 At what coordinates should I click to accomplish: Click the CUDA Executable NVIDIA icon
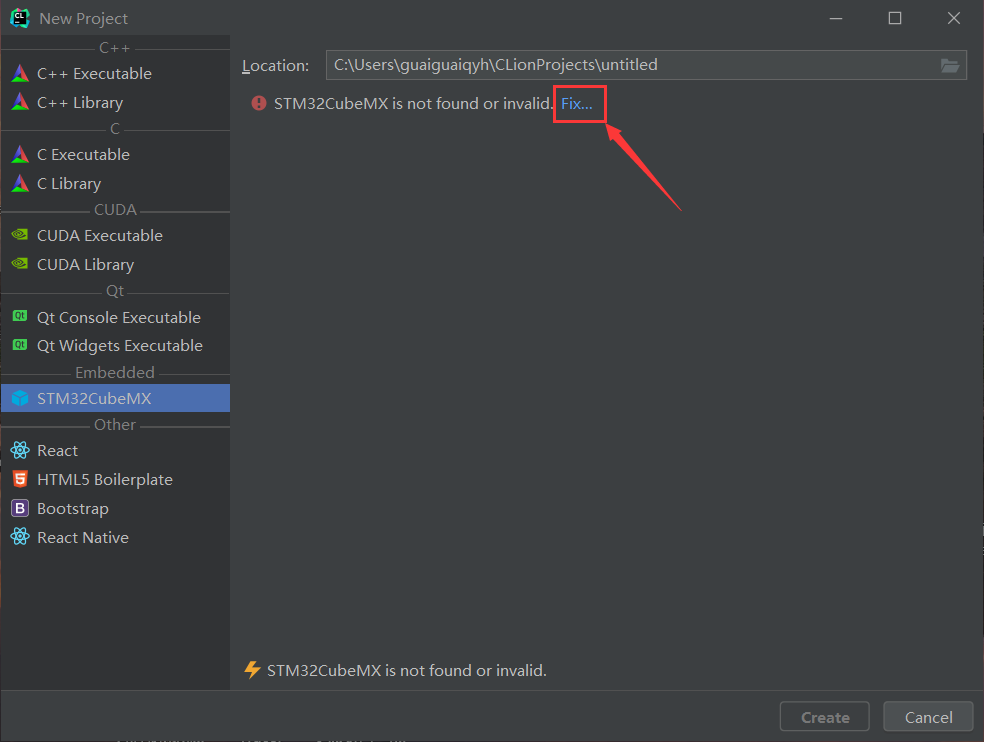coord(20,235)
